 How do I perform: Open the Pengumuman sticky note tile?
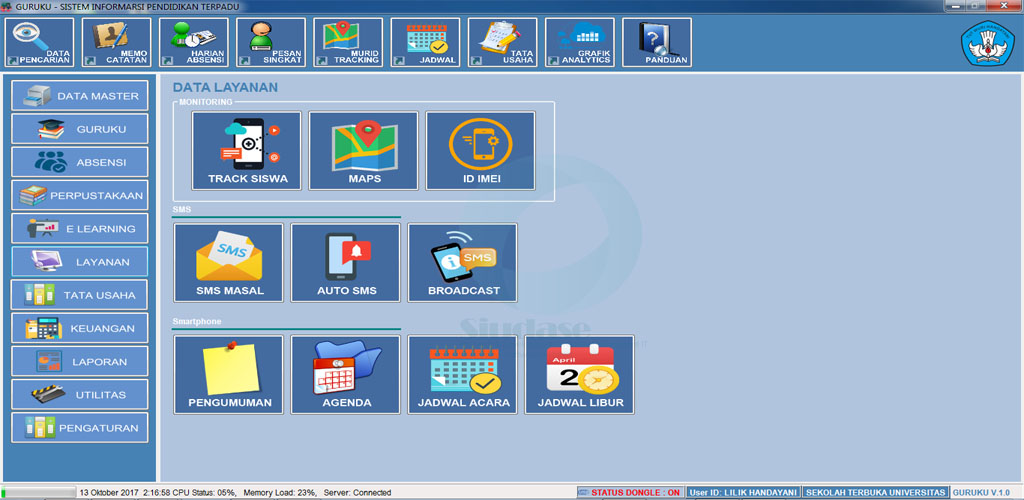(x=229, y=374)
